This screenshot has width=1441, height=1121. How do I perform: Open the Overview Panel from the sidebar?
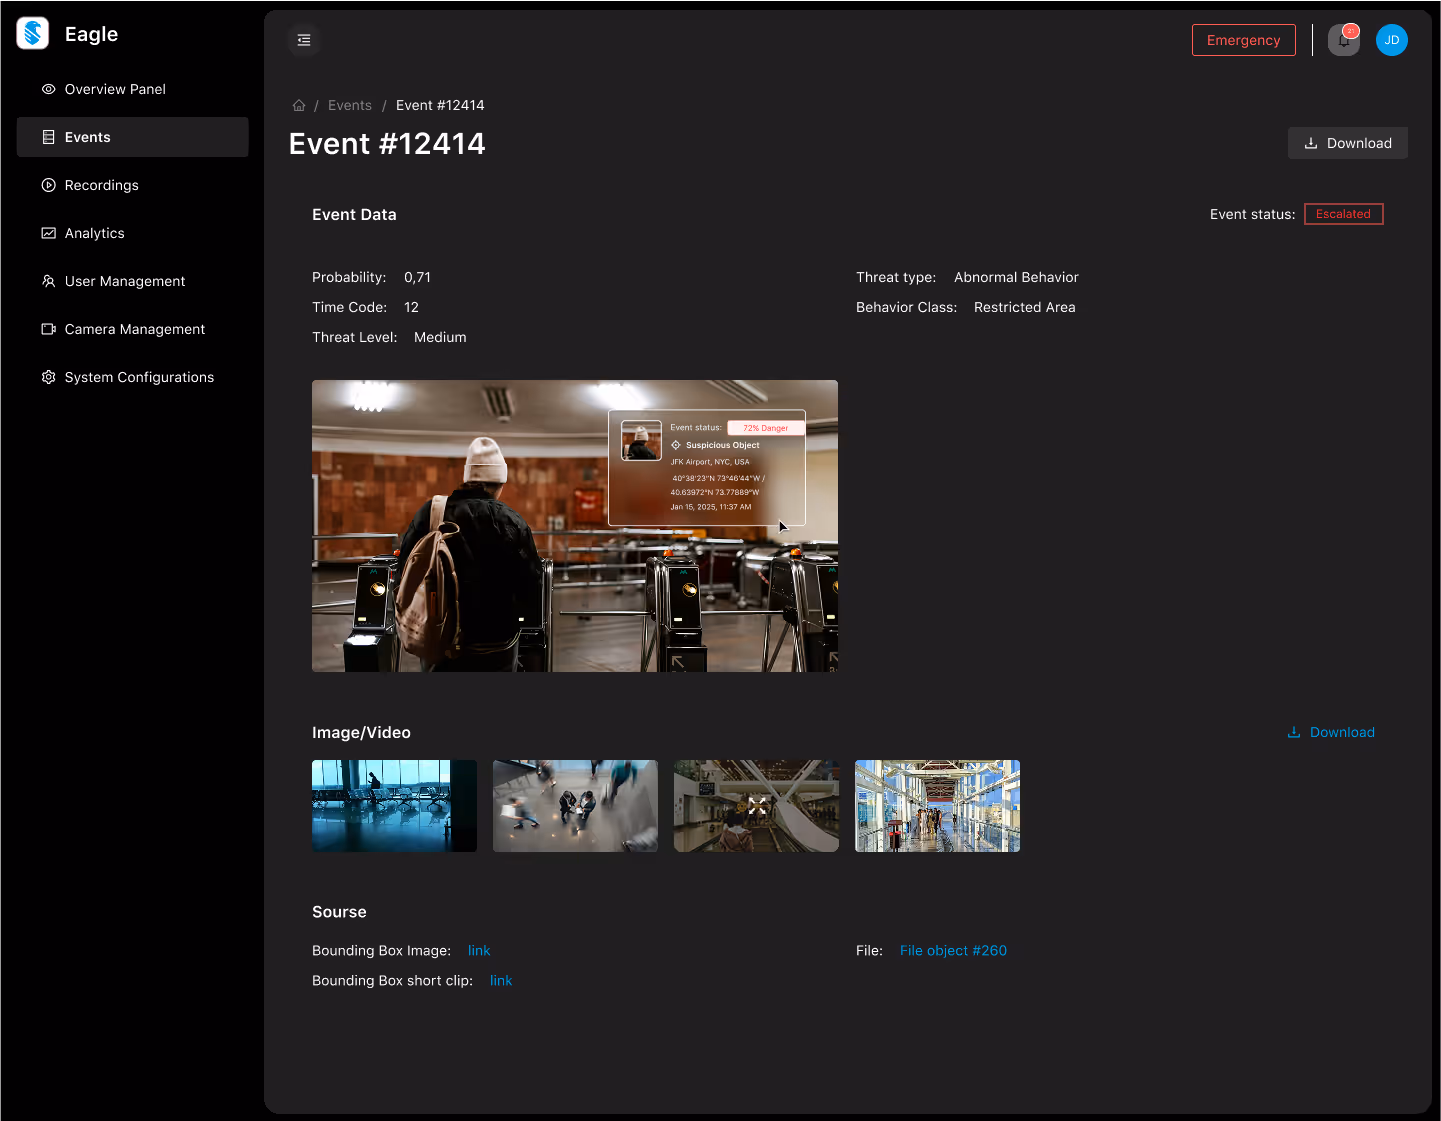[x=115, y=89]
